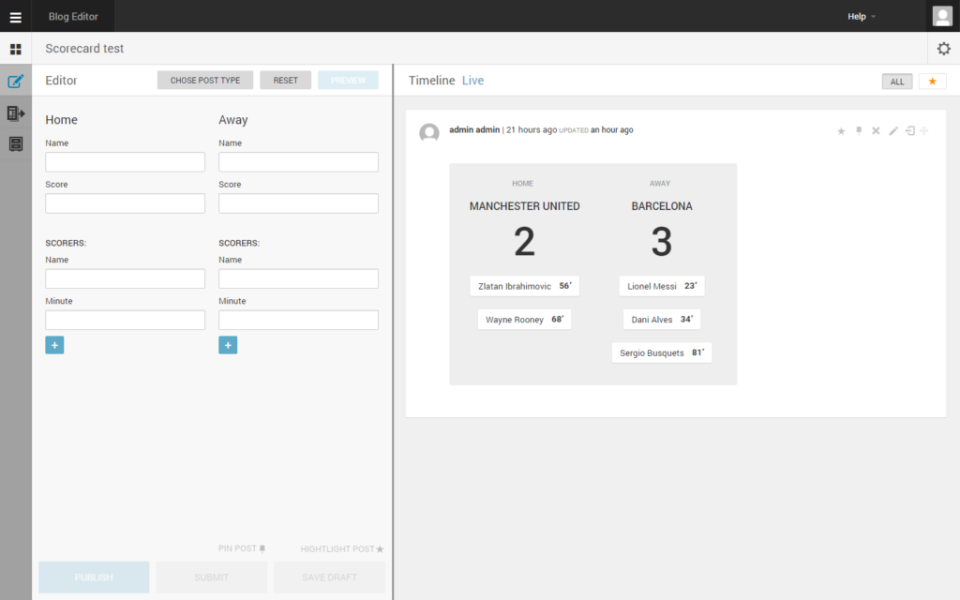Enable the orange star filter in the timeline
The height and width of the screenshot is (600, 960).
(x=932, y=81)
